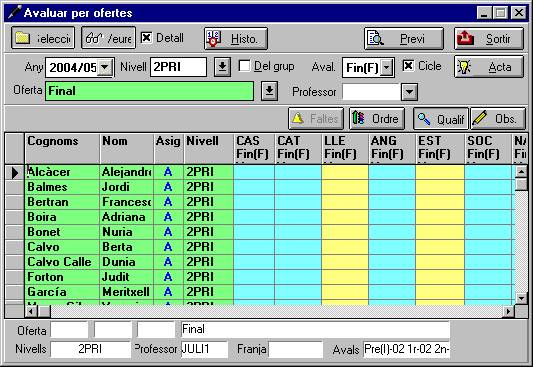Image resolution: width=533 pixels, height=367 pixels.
Task: Open the Aval. Fin(F) dropdown
Action: tap(386, 68)
